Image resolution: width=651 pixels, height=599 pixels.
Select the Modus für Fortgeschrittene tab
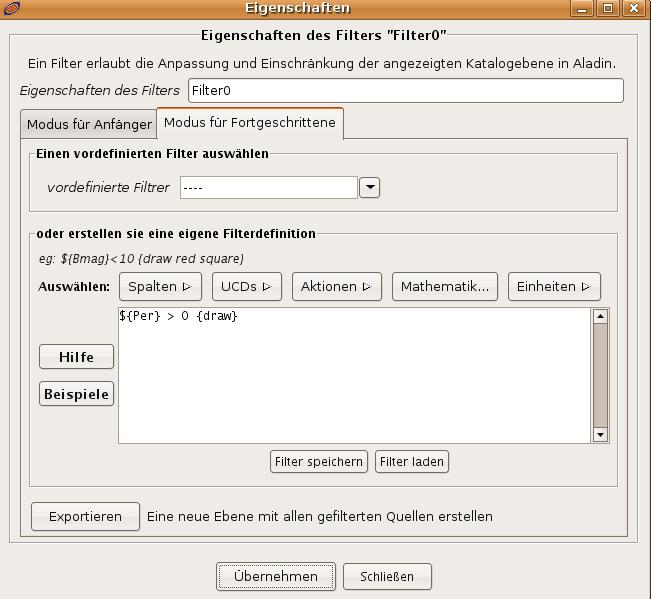pos(250,123)
